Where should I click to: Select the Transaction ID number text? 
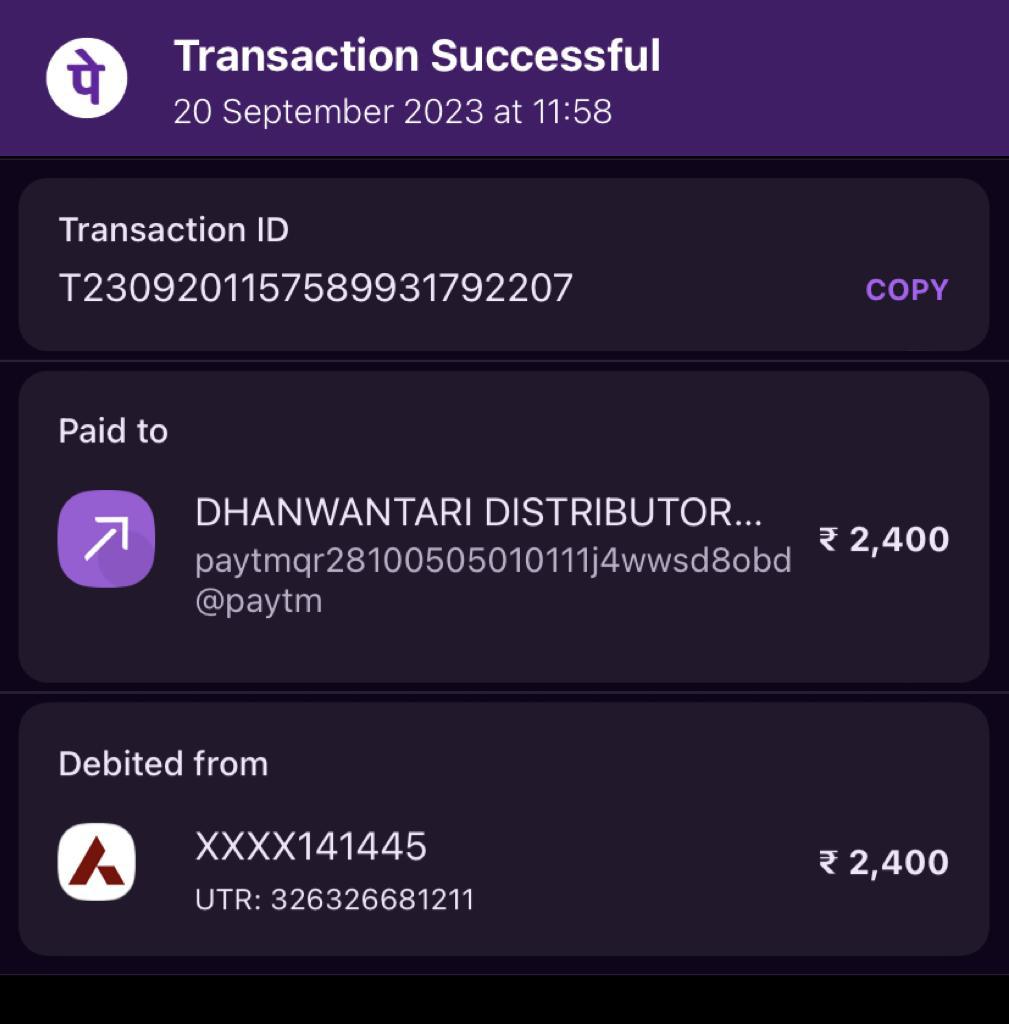coord(316,288)
